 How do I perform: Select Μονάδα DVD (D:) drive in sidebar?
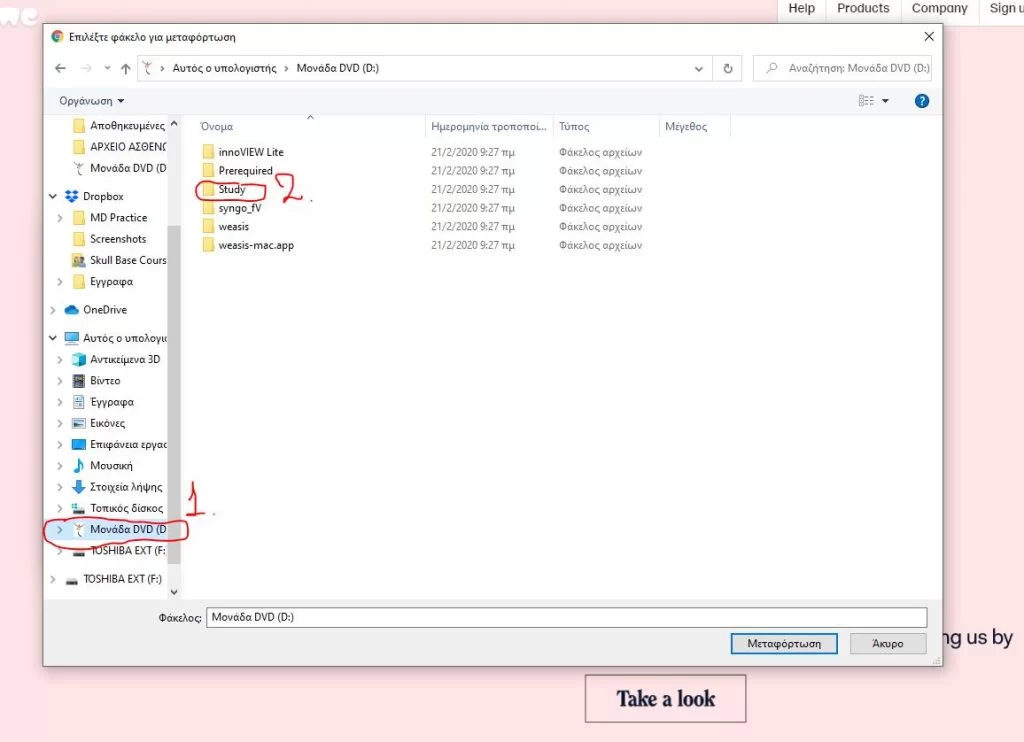(127, 530)
